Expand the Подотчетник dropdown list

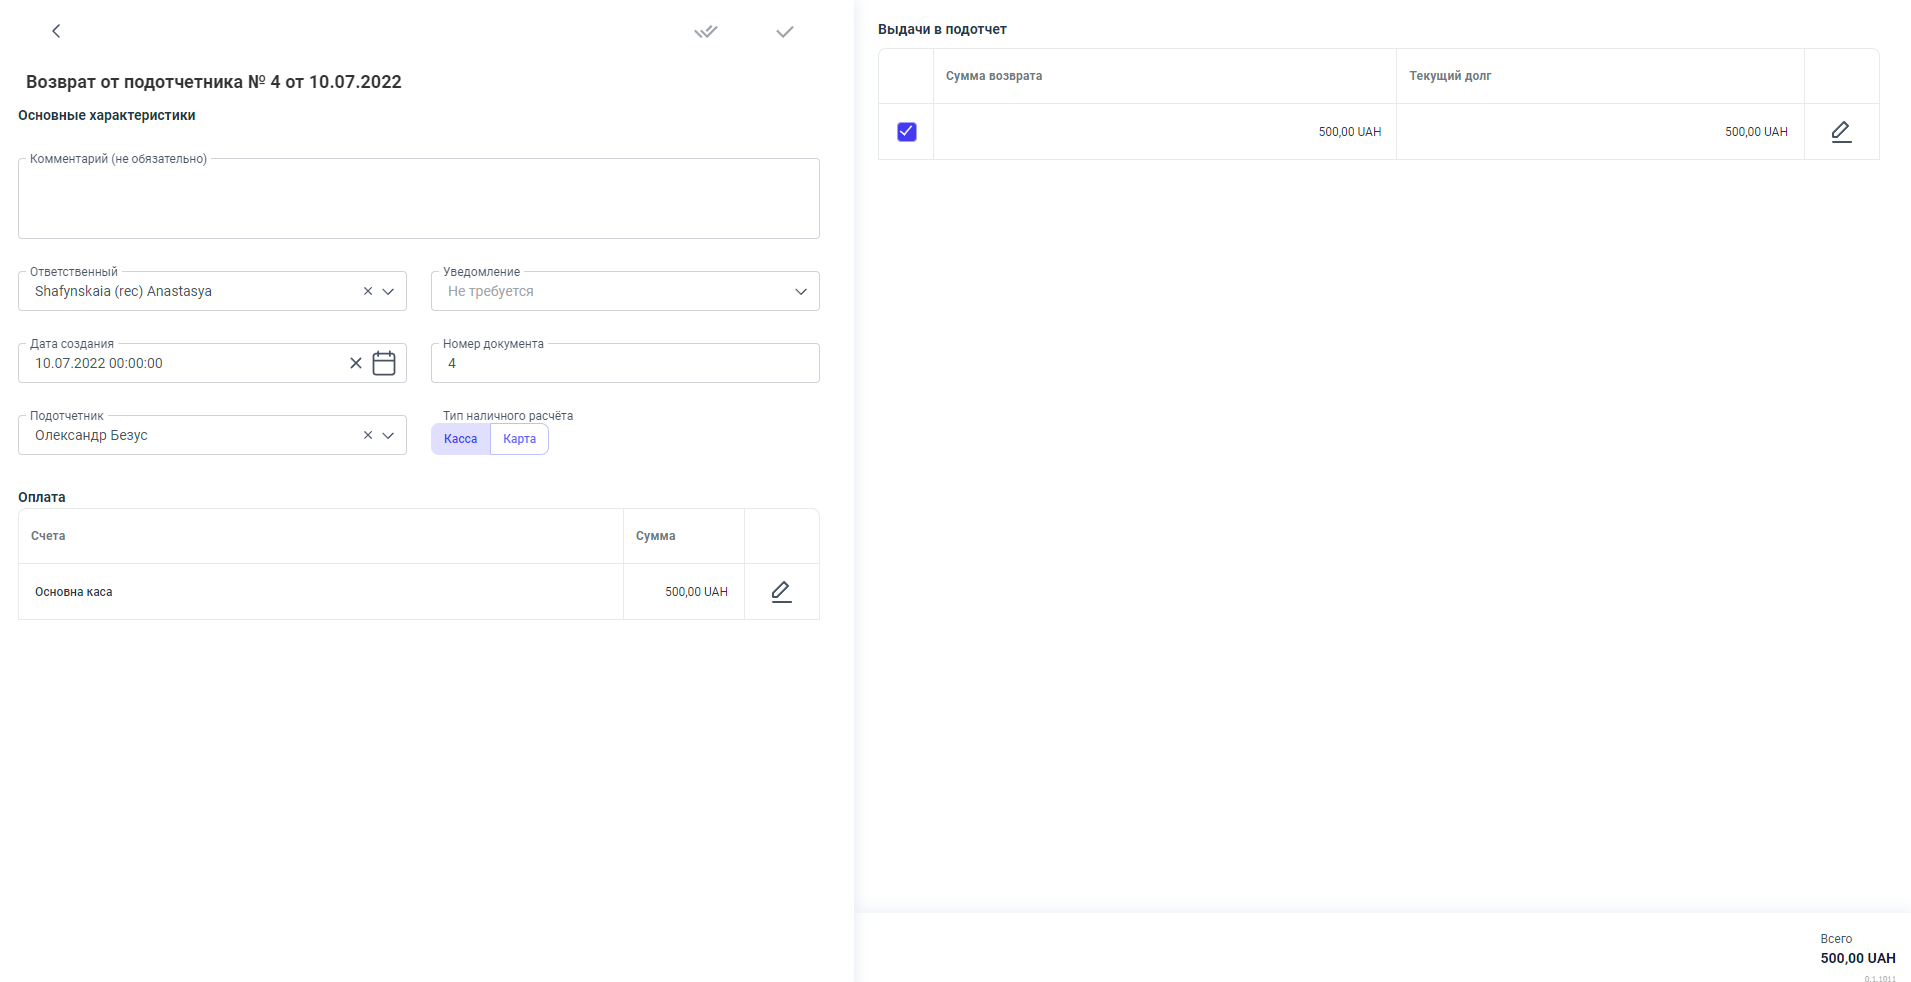click(x=389, y=435)
